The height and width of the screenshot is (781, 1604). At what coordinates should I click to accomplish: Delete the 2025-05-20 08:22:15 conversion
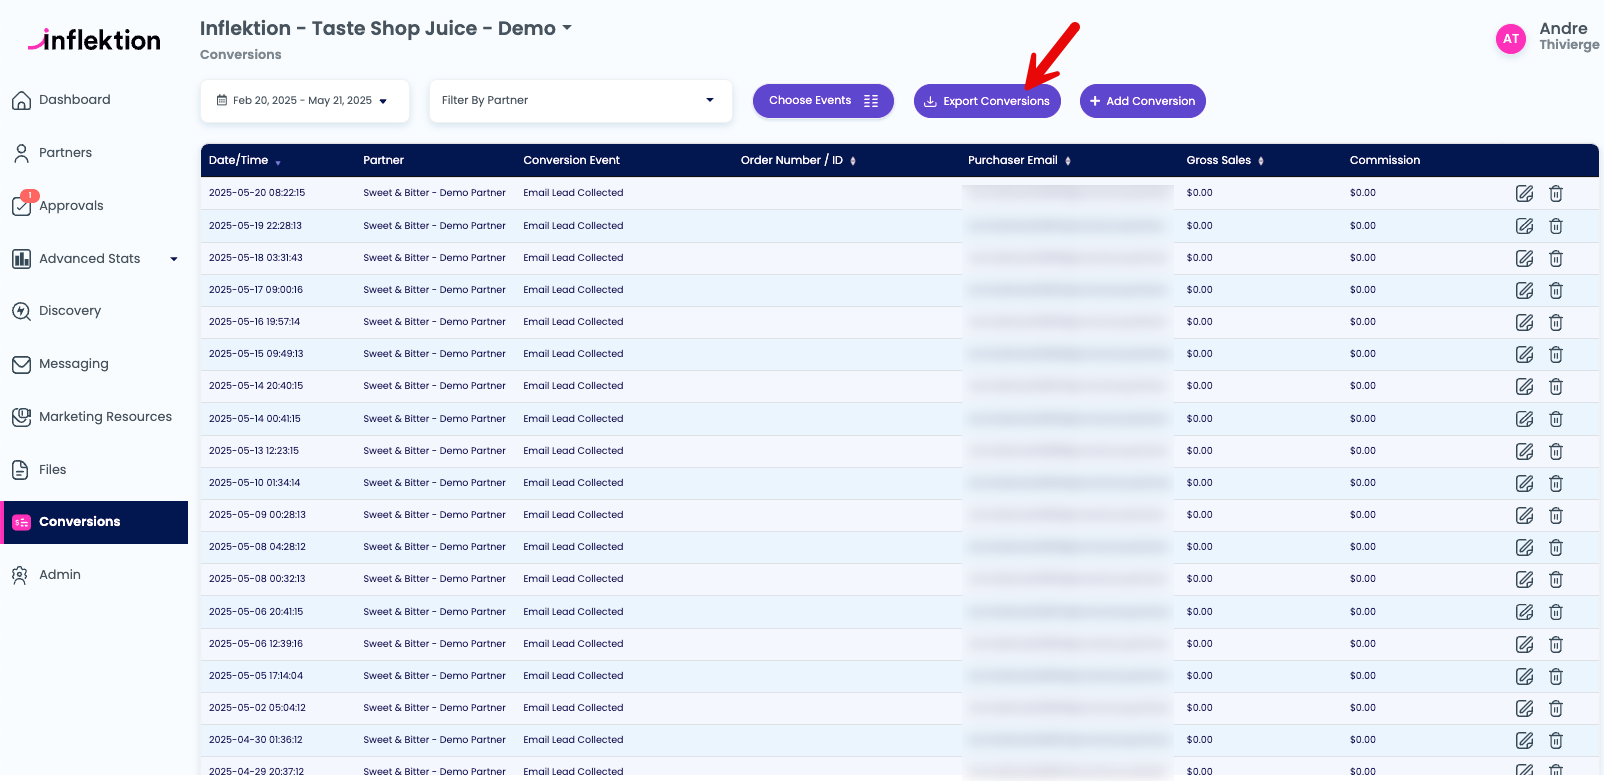point(1556,194)
